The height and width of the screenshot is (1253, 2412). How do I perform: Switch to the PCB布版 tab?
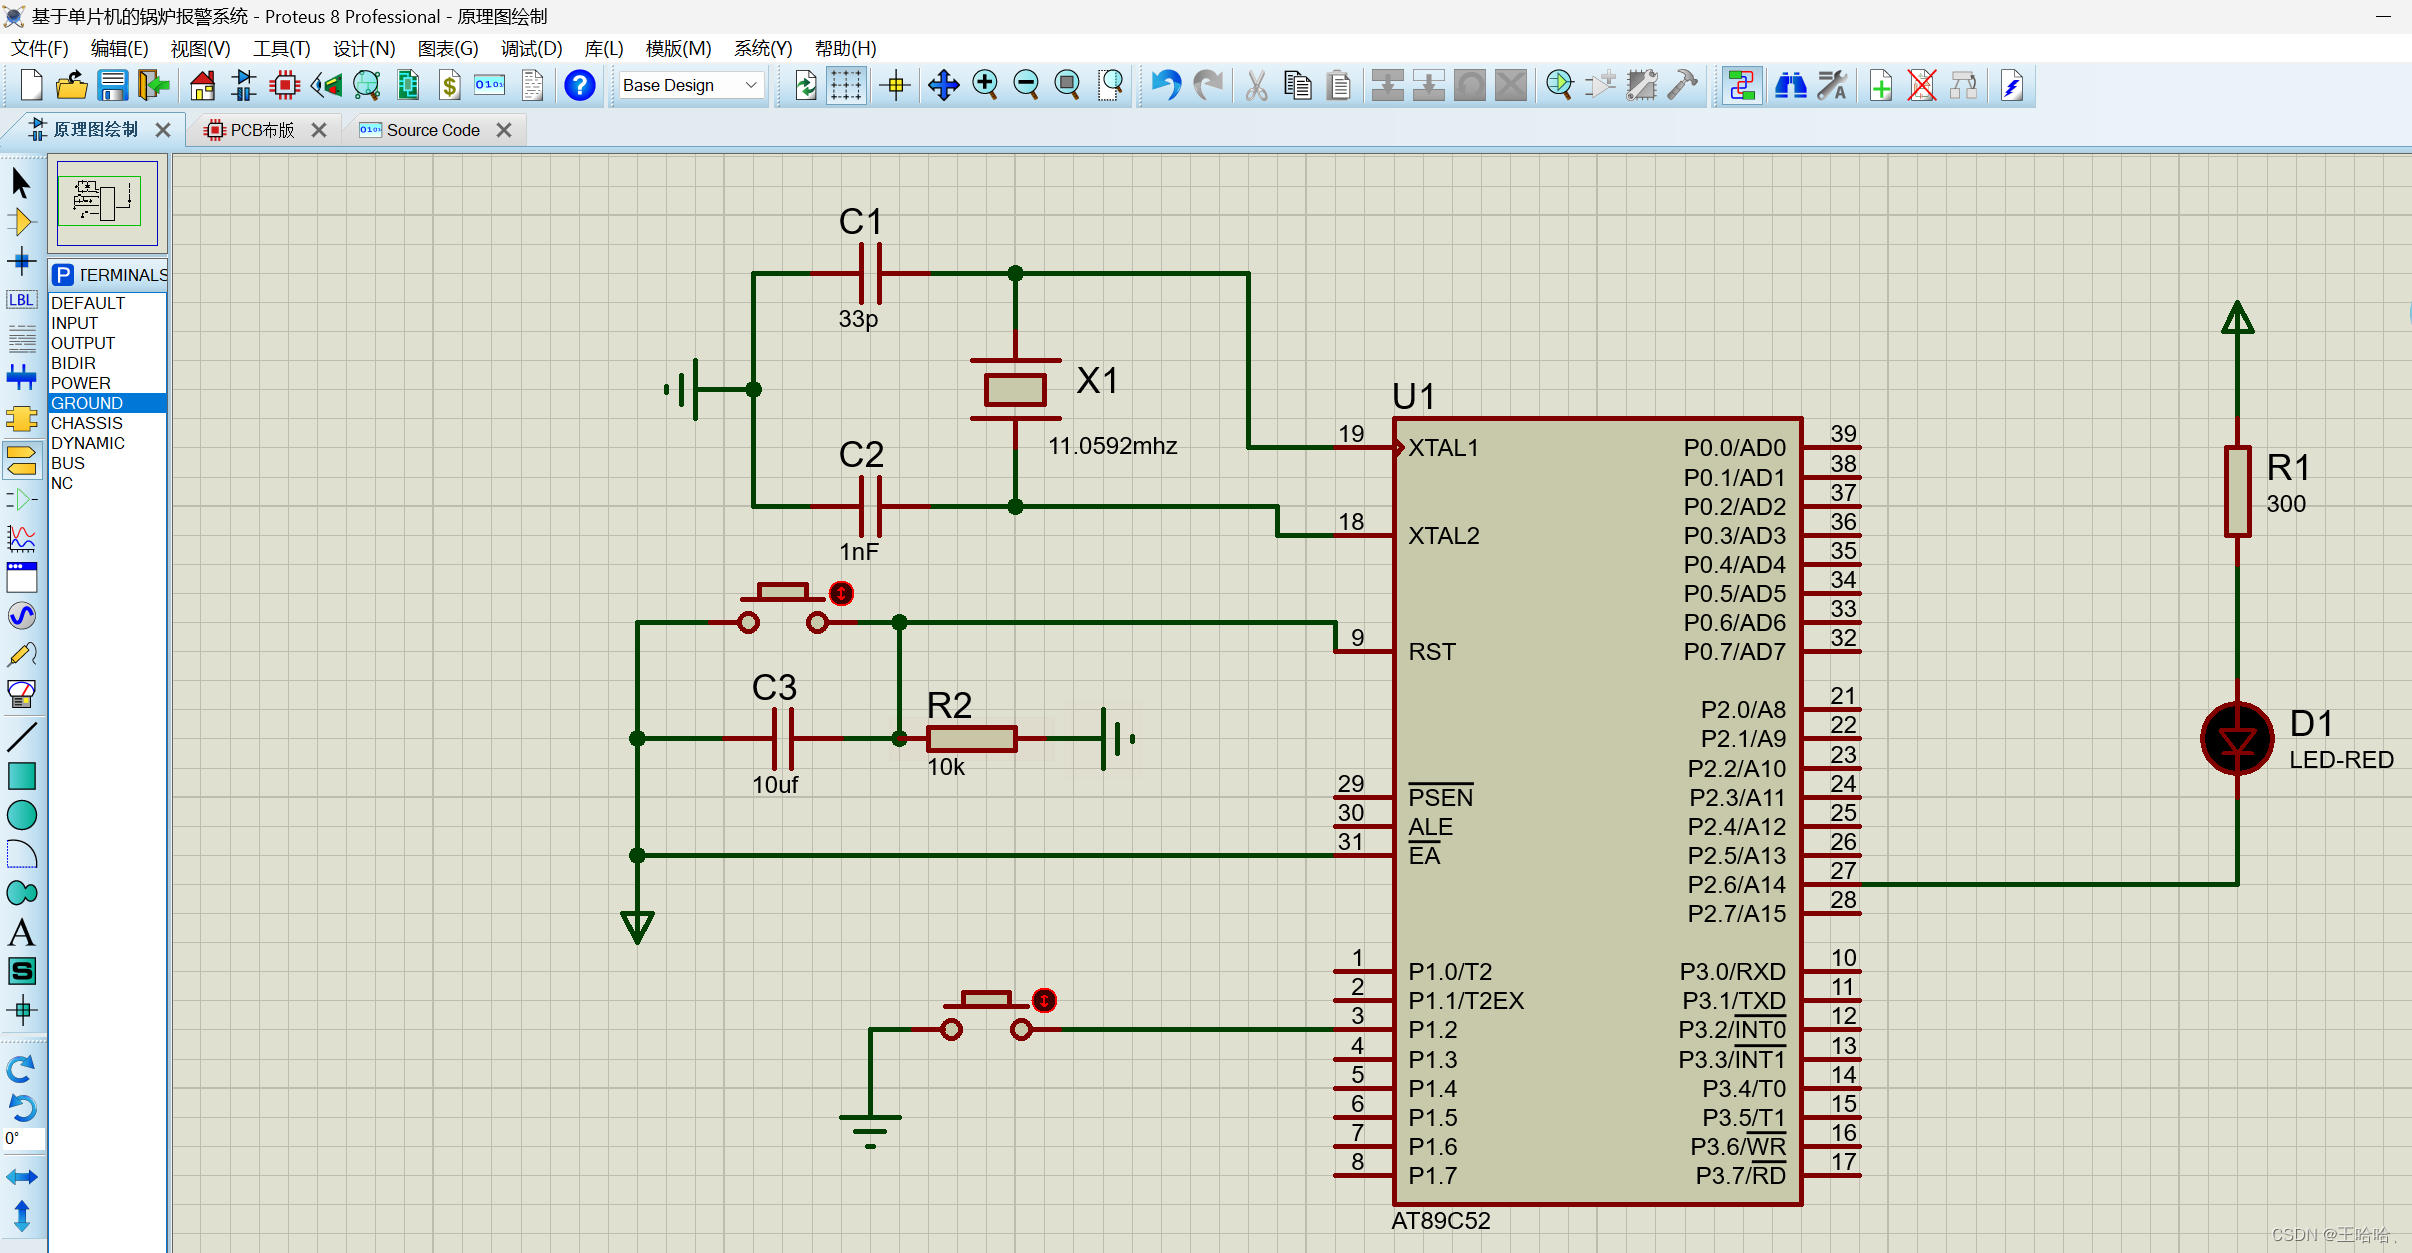(x=262, y=130)
